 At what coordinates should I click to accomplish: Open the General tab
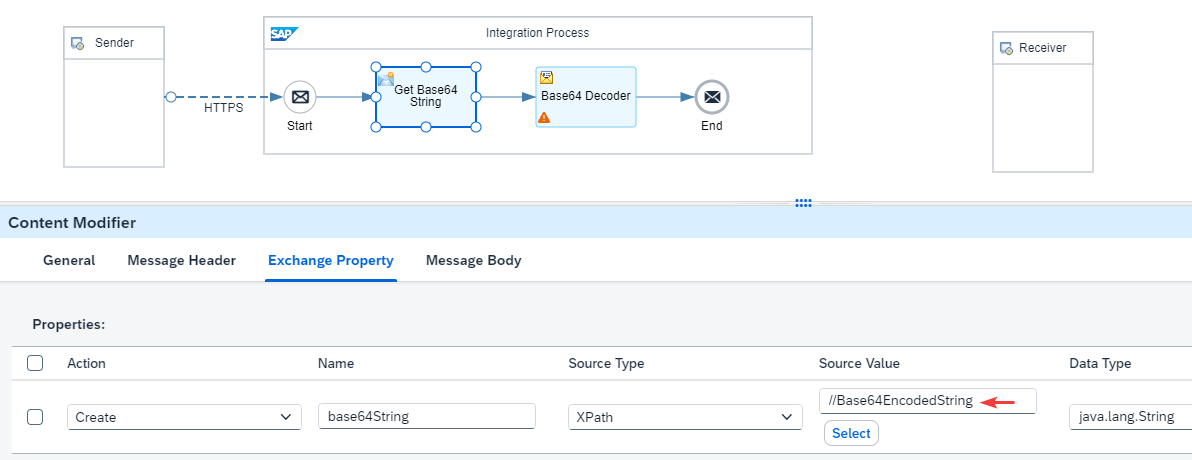(69, 261)
